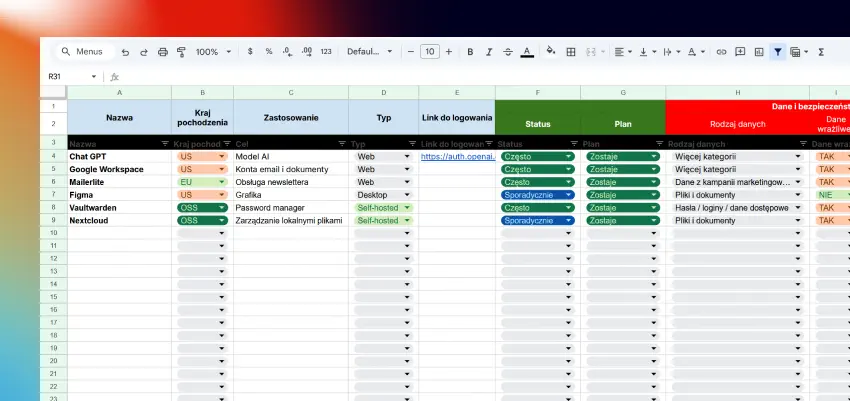Image resolution: width=850 pixels, height=401 pixels.
Task: Open the zoom 100% dropdown
Action: click(214, 52)
